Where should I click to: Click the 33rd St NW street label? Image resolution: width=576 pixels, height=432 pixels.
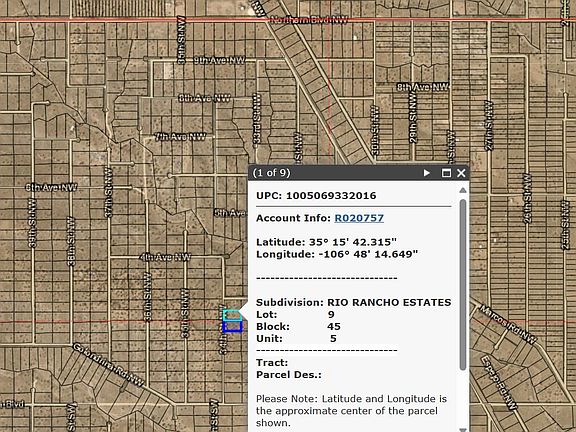[257, 118]
